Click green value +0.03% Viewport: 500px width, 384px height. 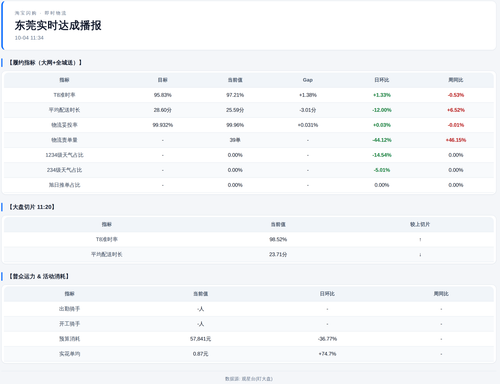(382, 125)
